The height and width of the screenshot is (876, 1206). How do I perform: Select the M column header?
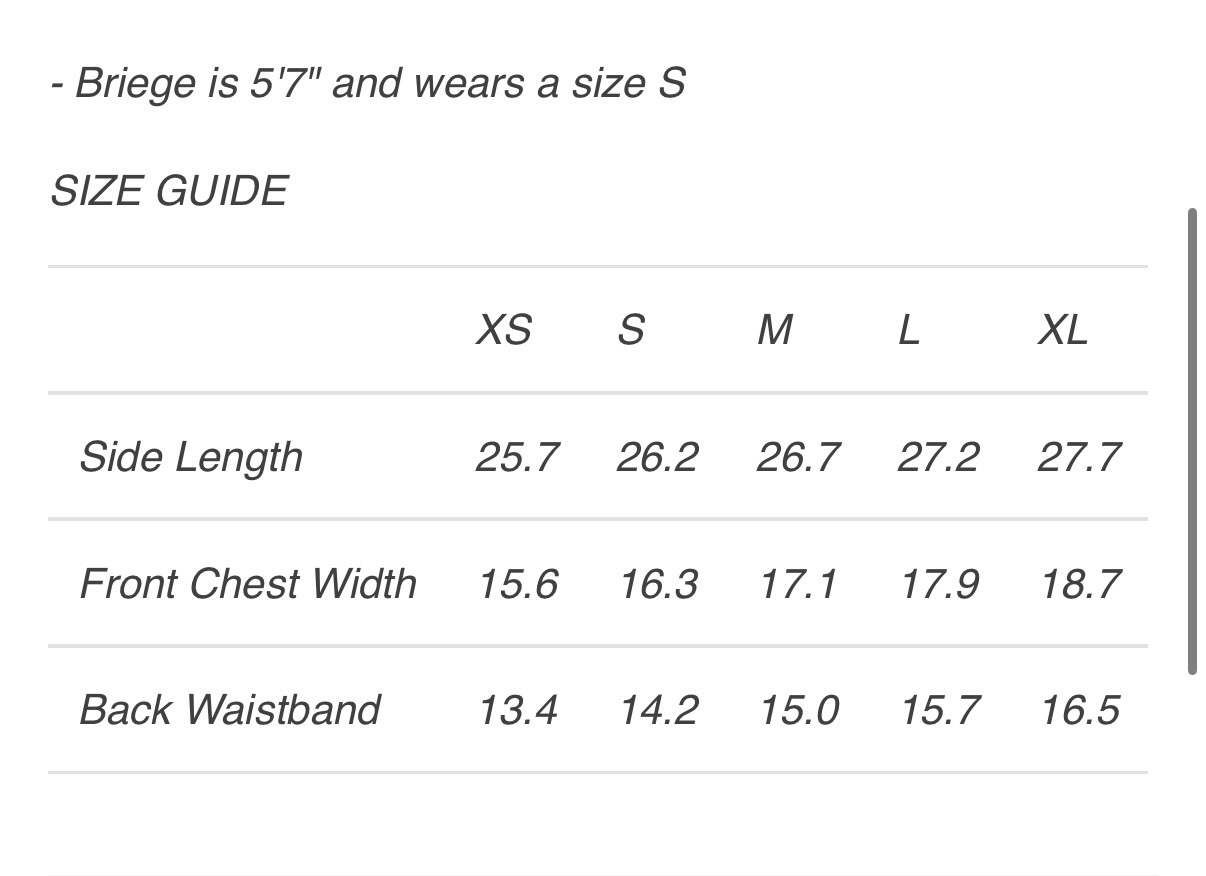[x=775, y=330]
